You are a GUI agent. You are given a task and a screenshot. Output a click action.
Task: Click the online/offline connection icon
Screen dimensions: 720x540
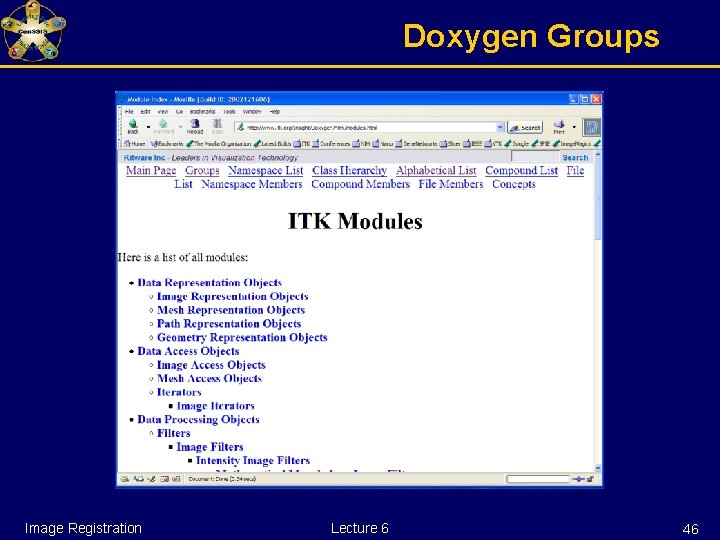point(578,479)
